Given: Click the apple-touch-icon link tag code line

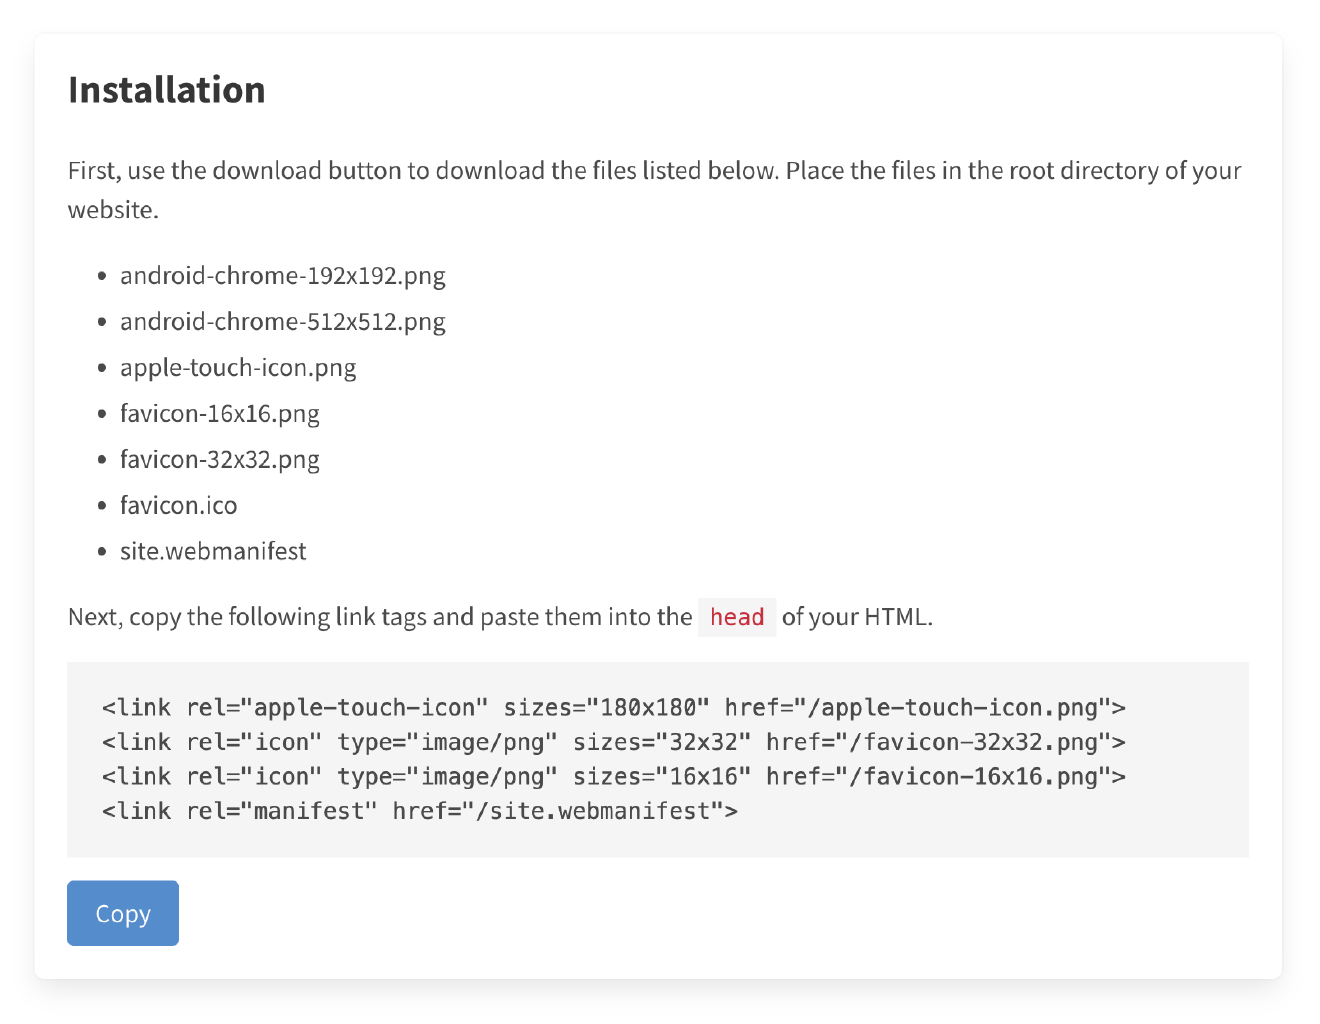Looking at the screenshot, I should pyautogui.click(x=612, y=708).
